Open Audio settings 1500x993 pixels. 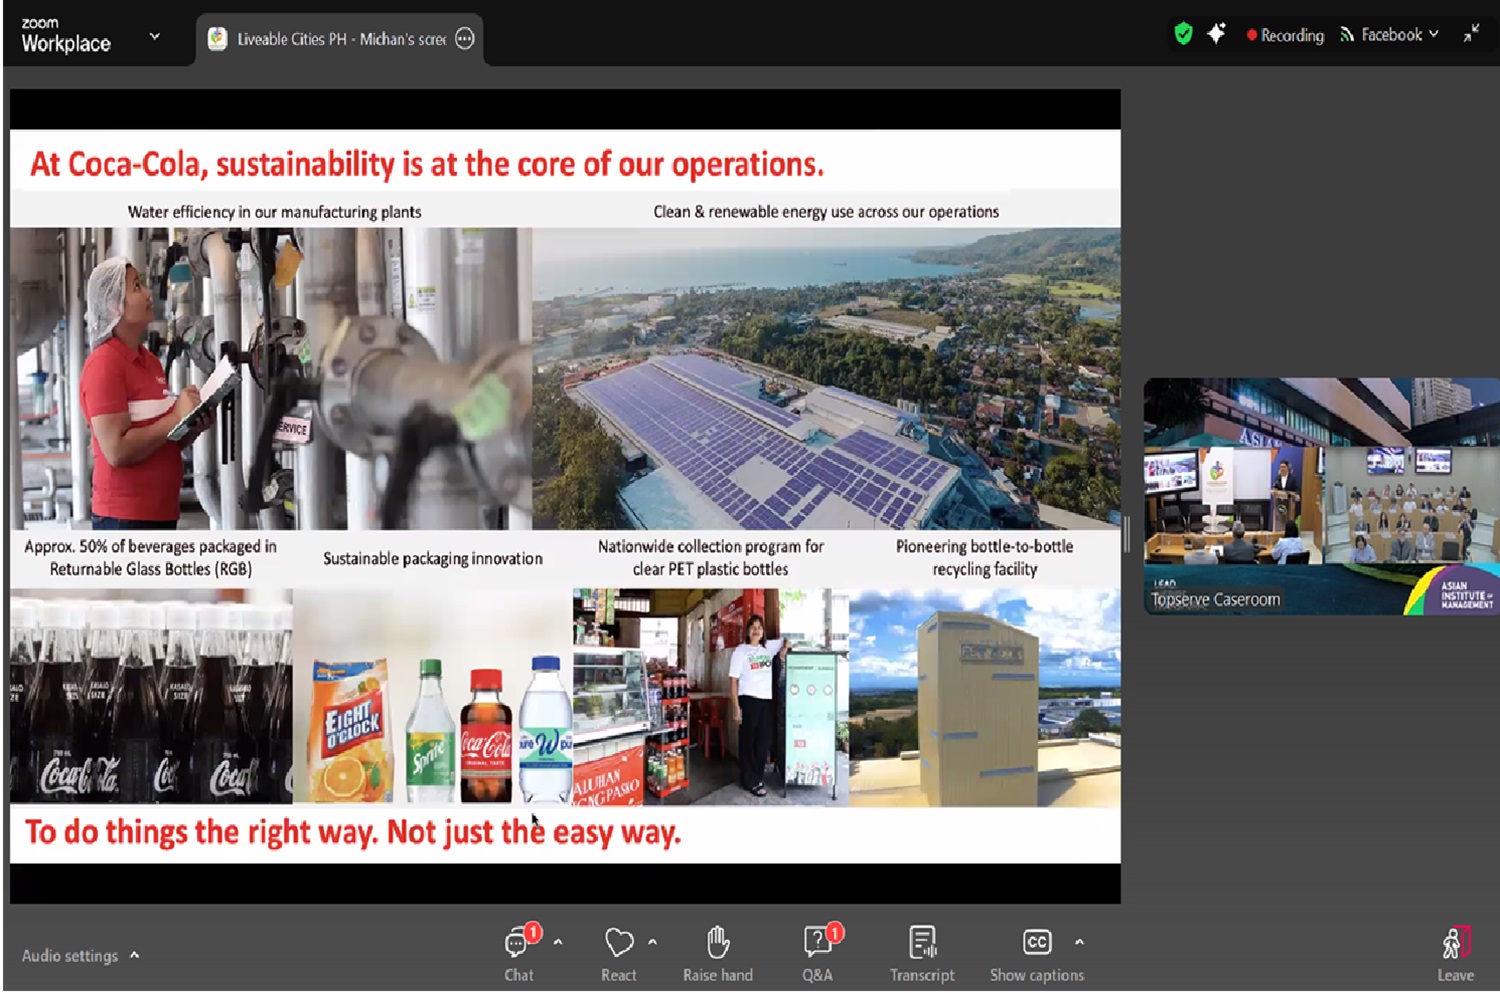click(x=70, y=956)
